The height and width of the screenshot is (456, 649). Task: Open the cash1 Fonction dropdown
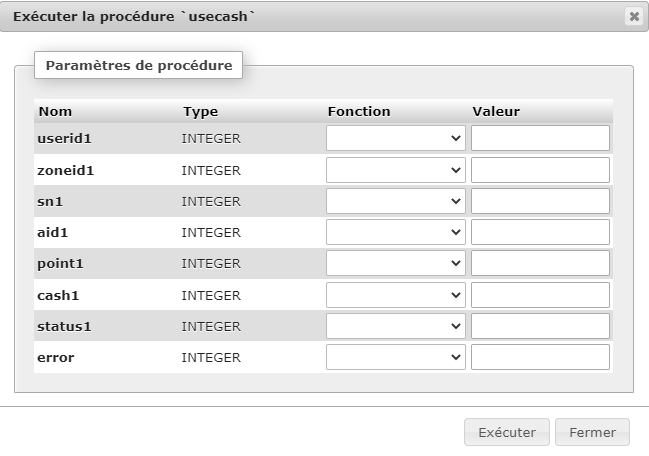coord(396,295)
